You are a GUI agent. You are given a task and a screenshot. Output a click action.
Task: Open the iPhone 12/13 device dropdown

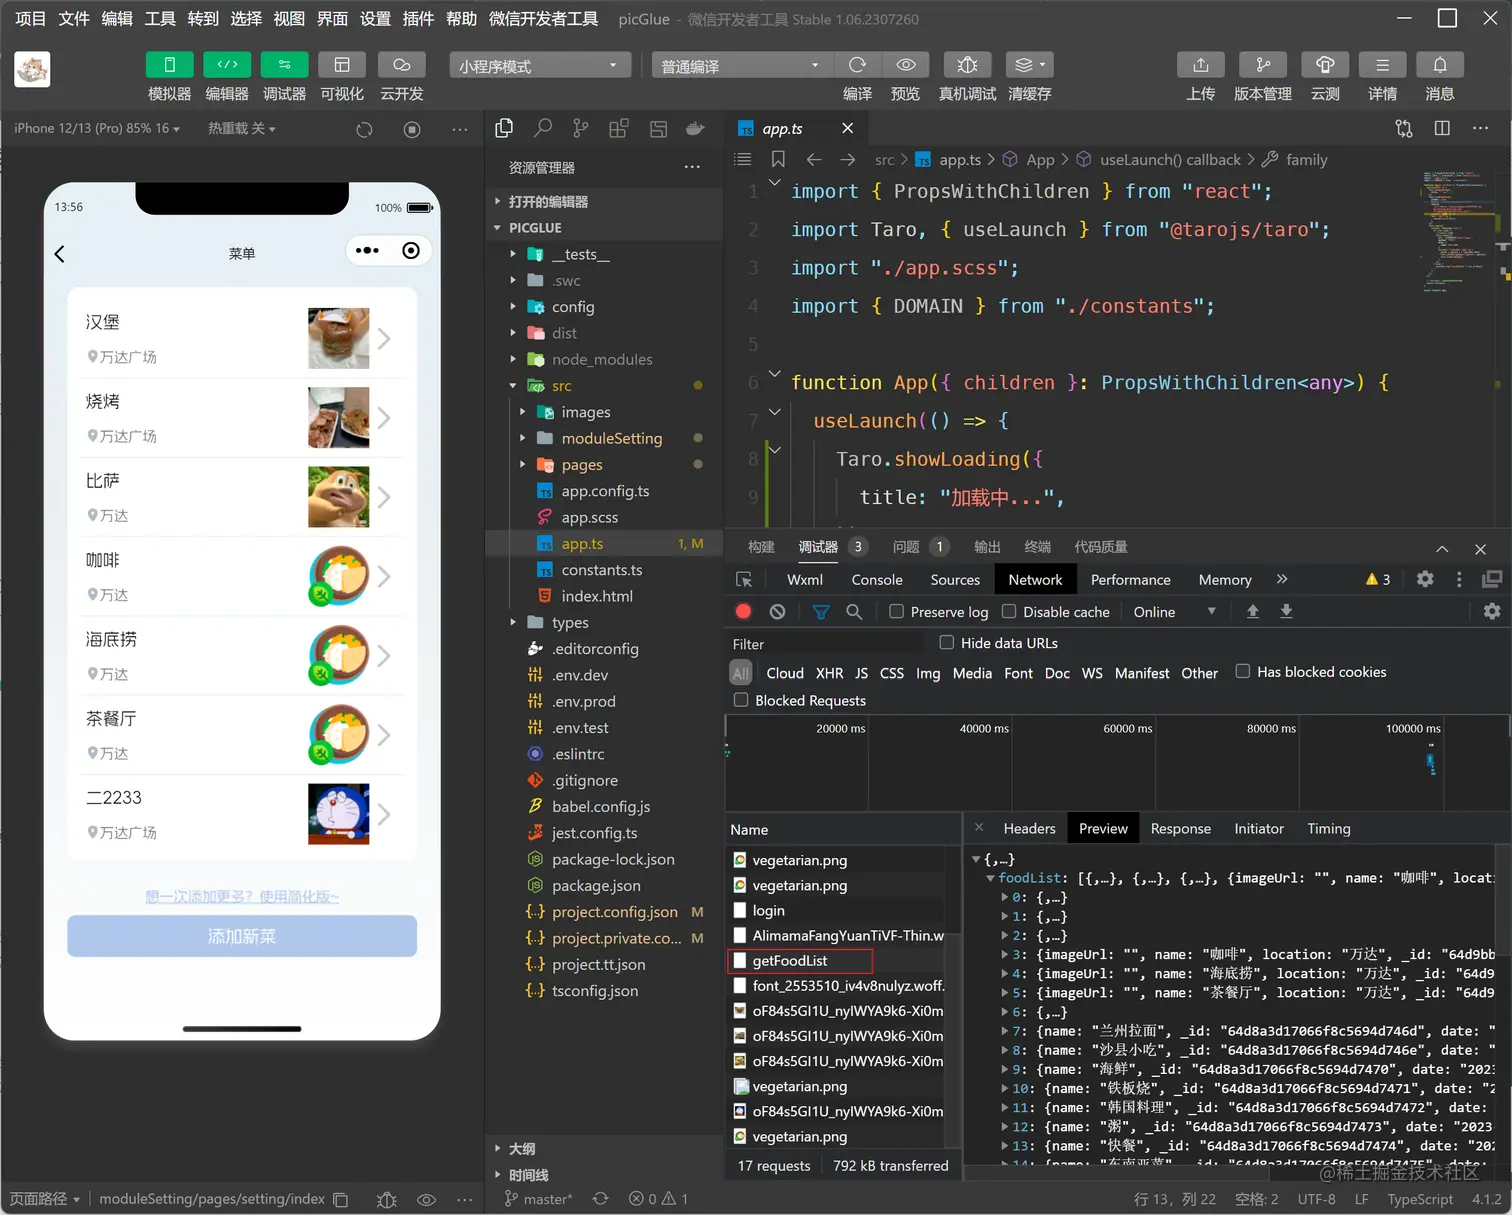[x=97, y=129]
